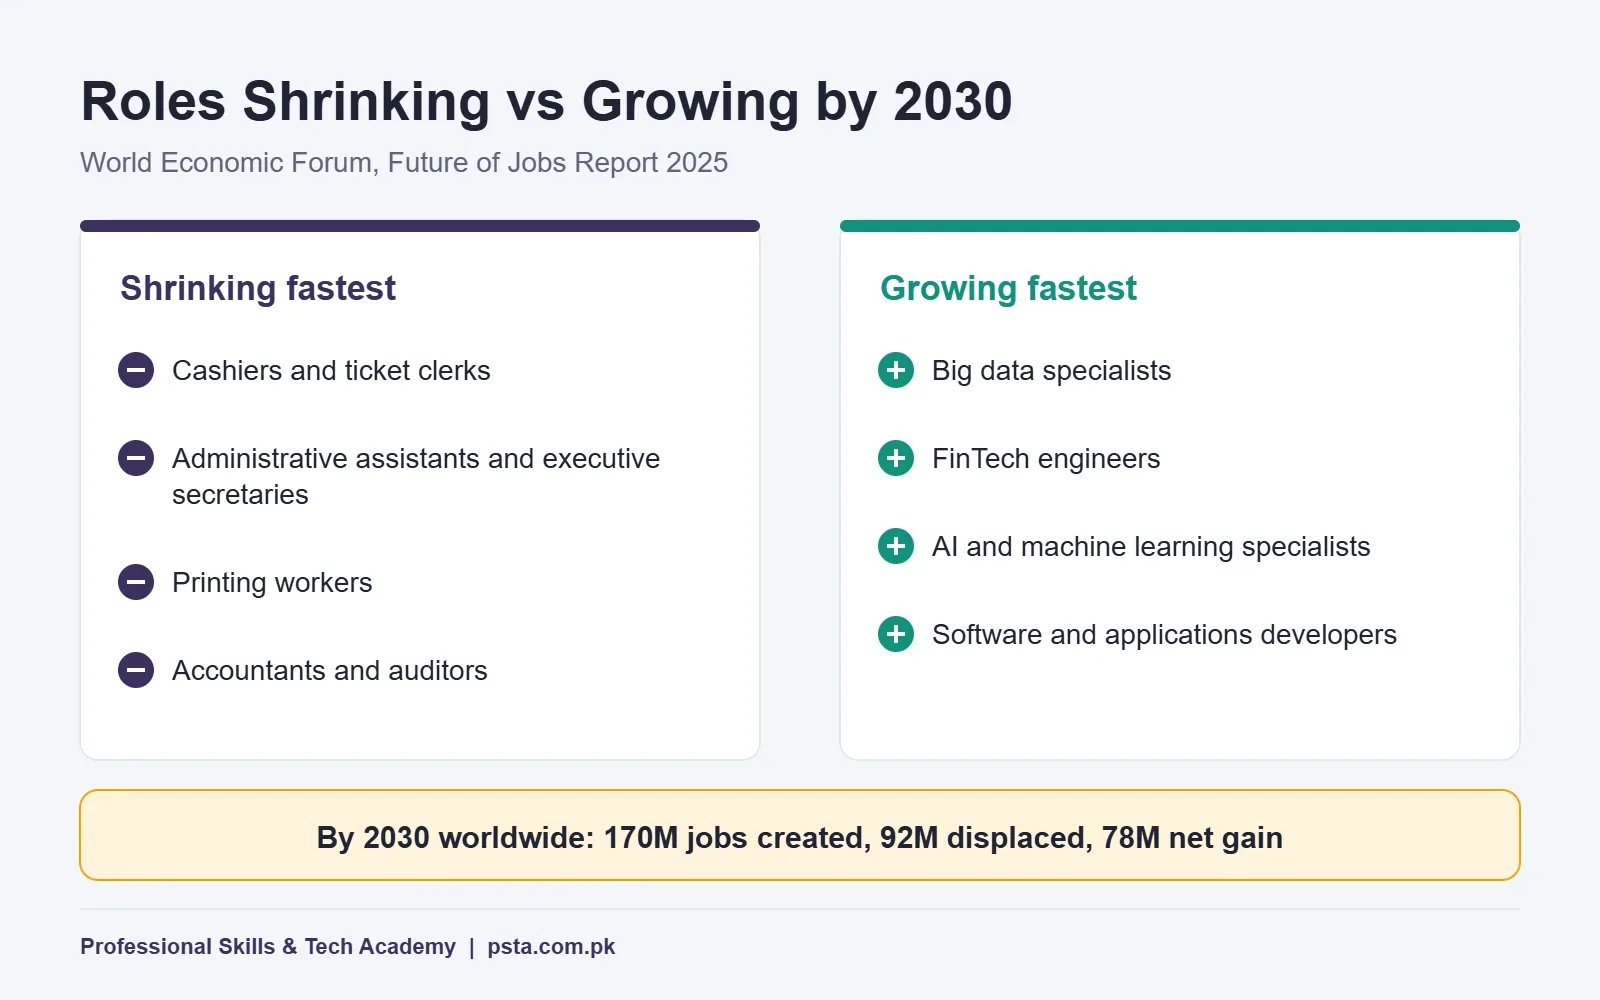Click the text 'FinTech engineers'
This screenshot has height=1000, width=1600.
coord(1046,458)
